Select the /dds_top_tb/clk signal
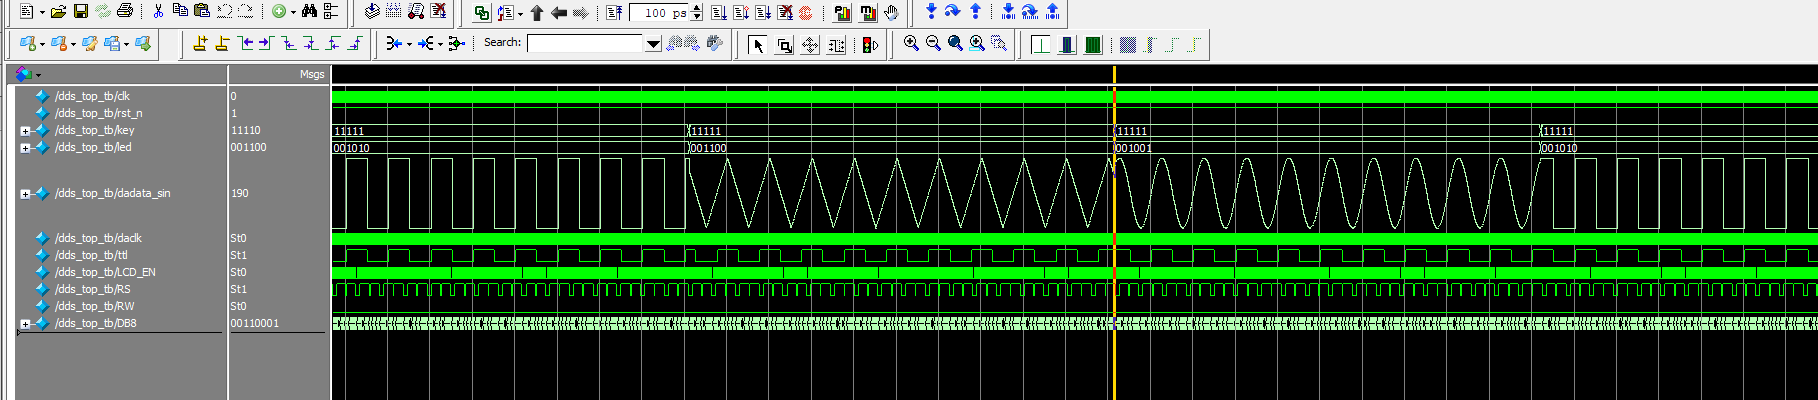 click(92, 96)
